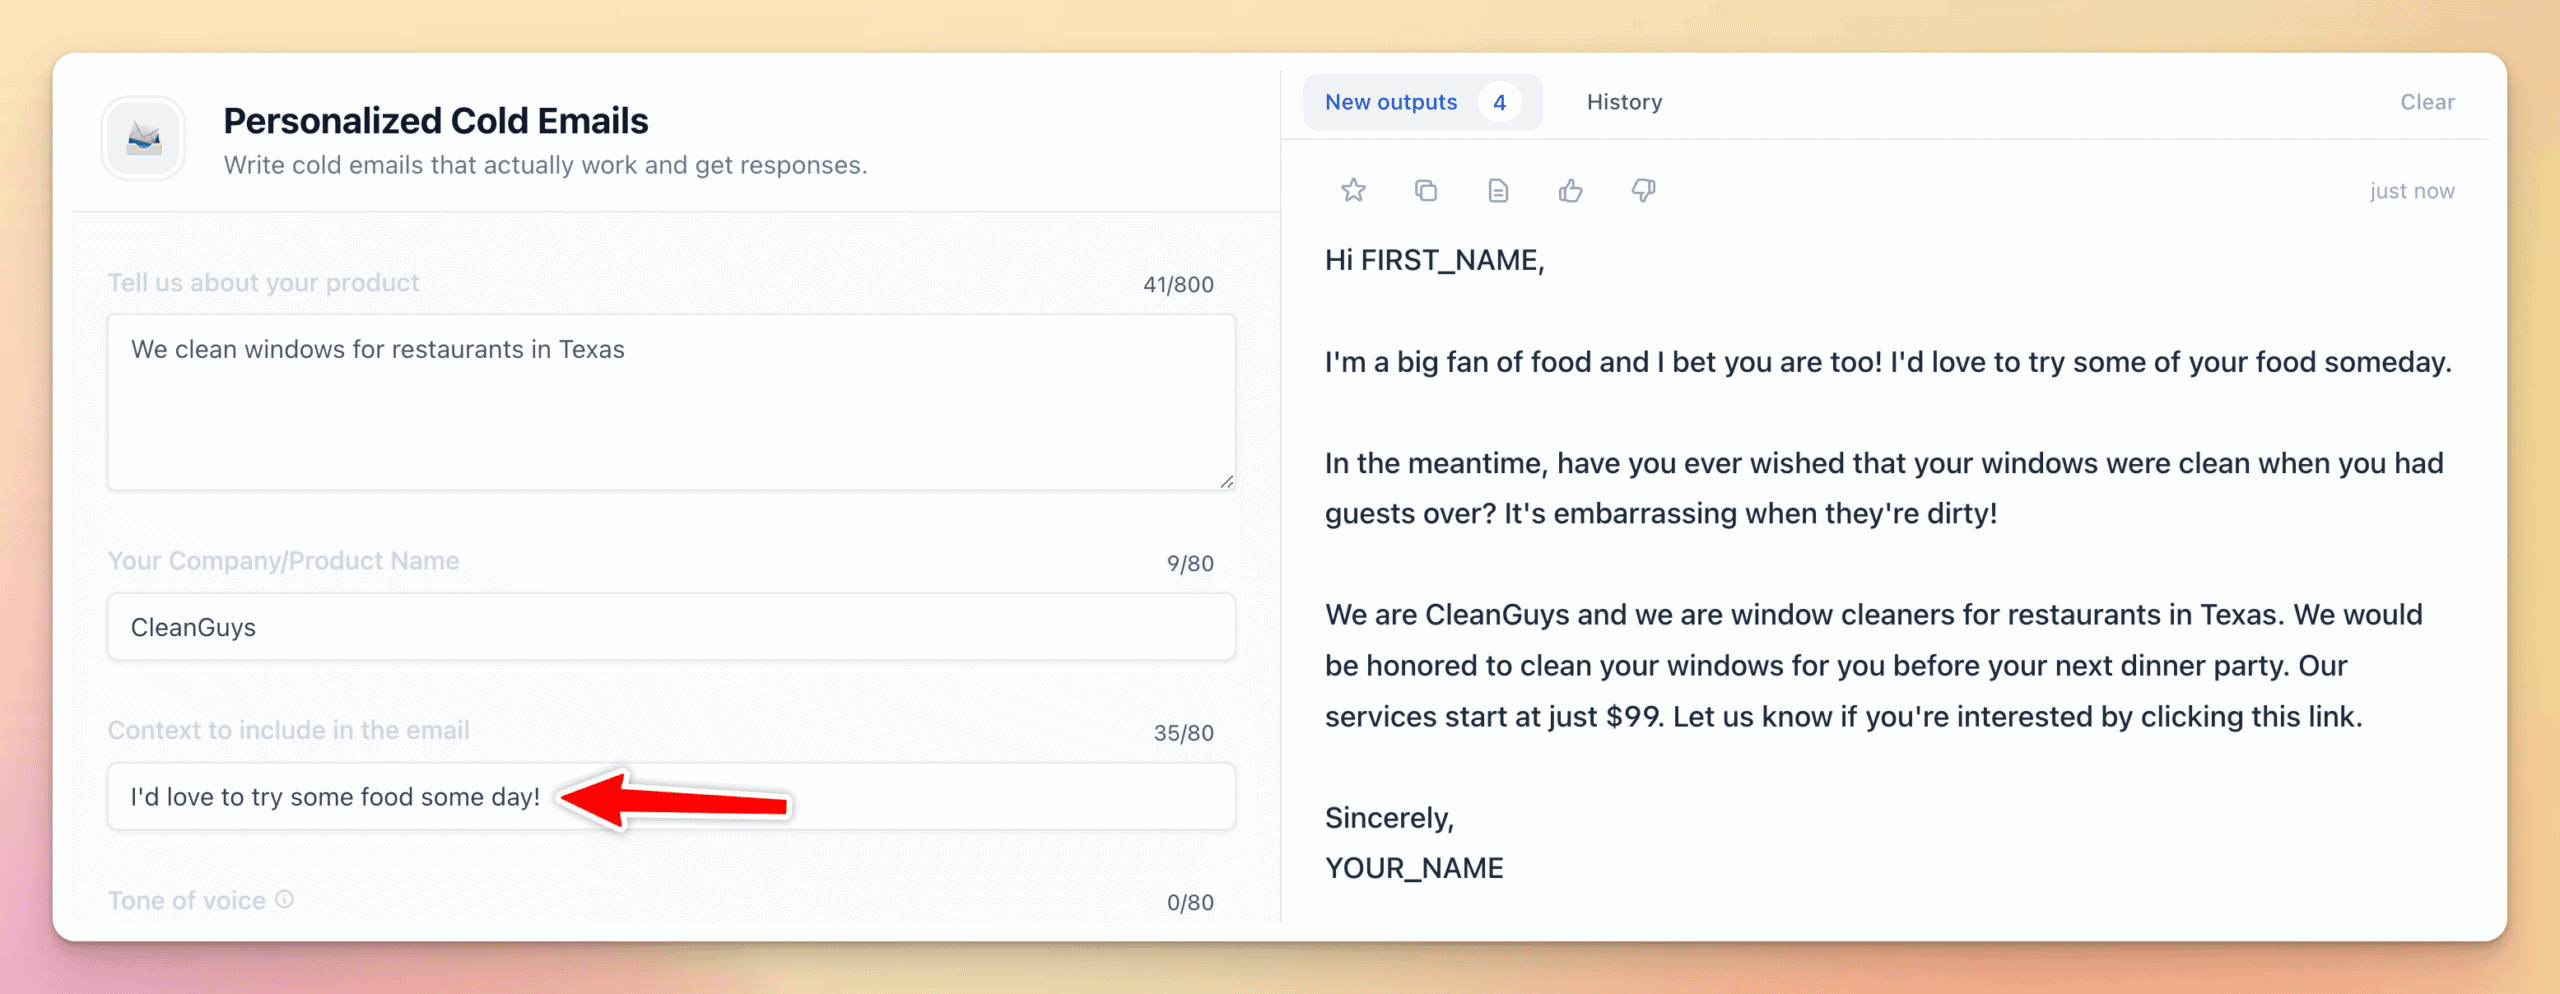Switch to the New outputs tab
The width and height of the screenshot is (2560, 994).
(1390, 102)
